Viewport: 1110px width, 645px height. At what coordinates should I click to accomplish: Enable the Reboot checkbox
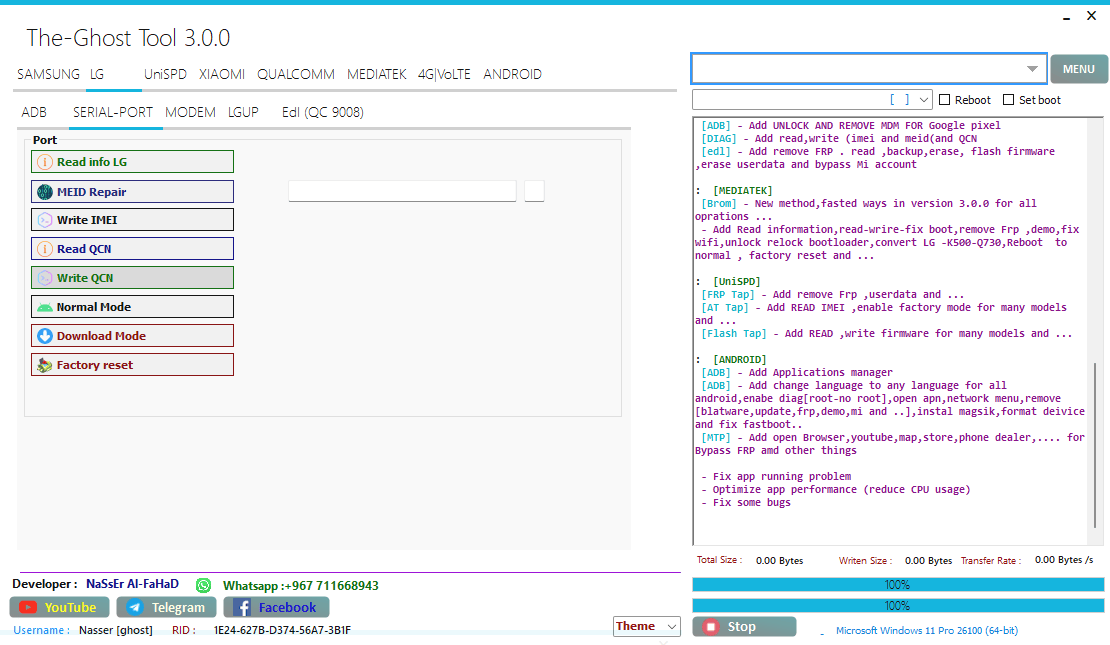point(945,100)
